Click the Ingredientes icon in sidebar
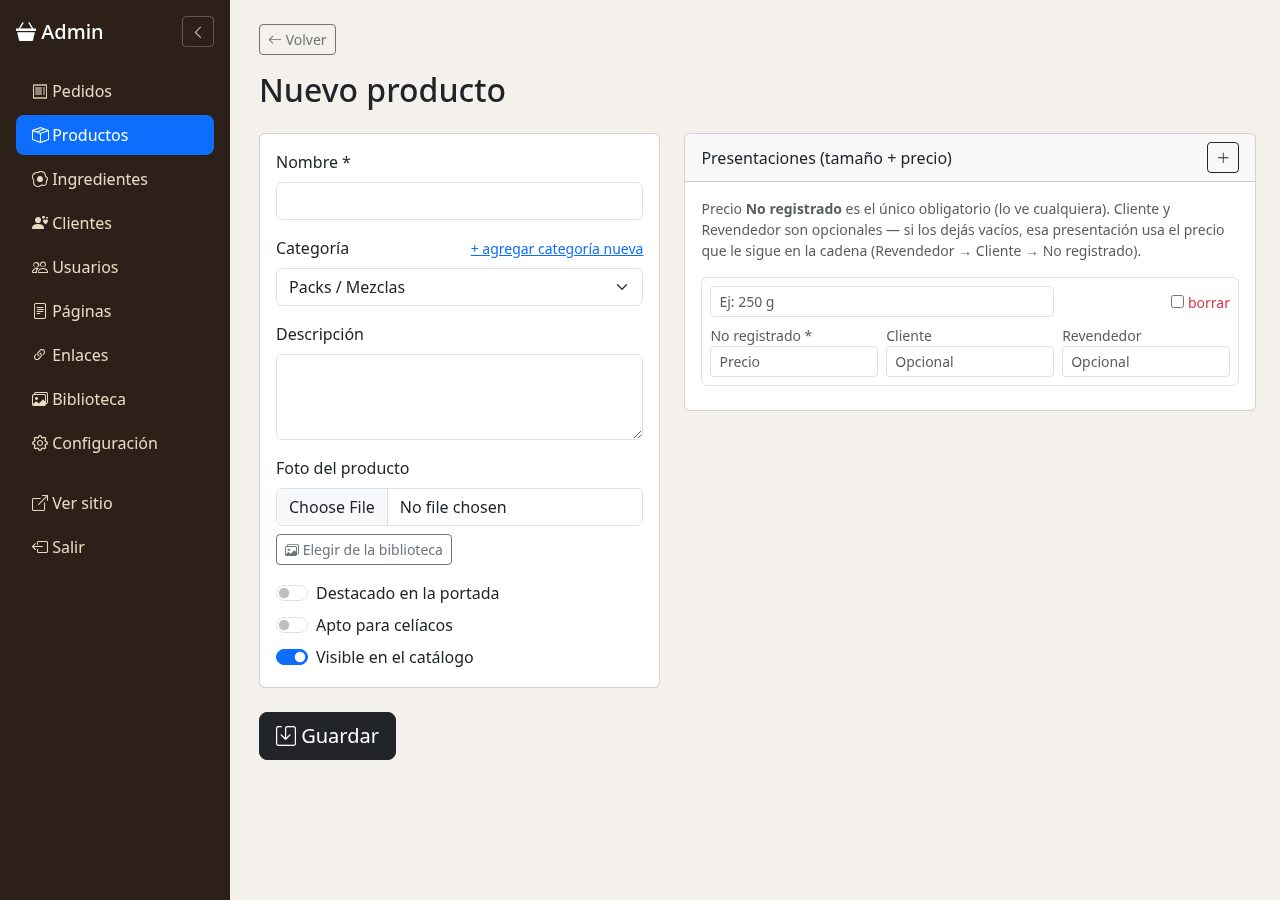Image resolution: width=1280 pixels, height=900 pixels. (40, 179)
